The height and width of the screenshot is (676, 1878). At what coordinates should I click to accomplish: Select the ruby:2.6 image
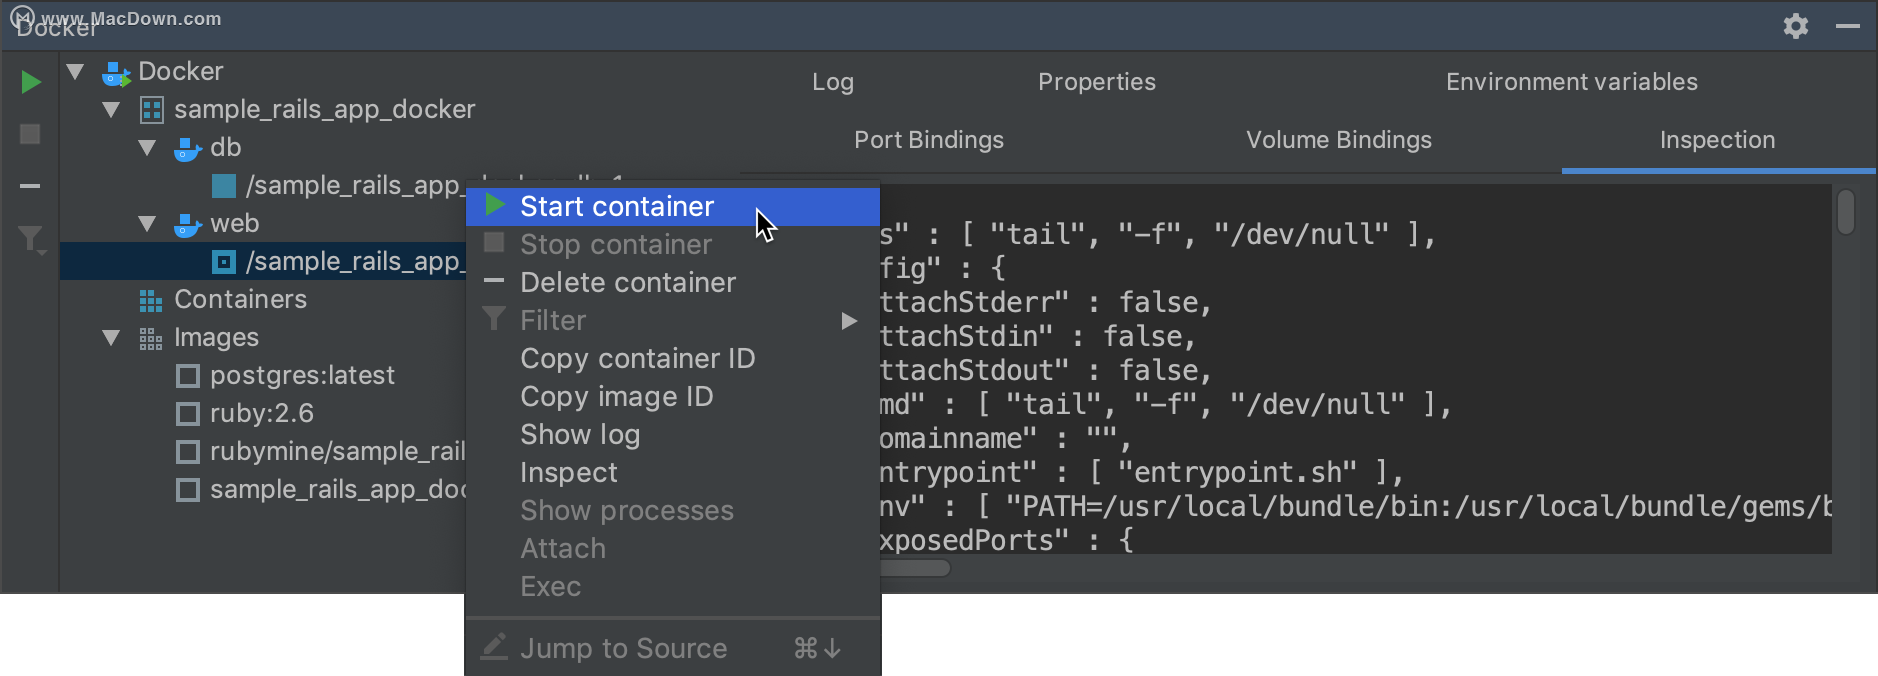tap(262, 414)
